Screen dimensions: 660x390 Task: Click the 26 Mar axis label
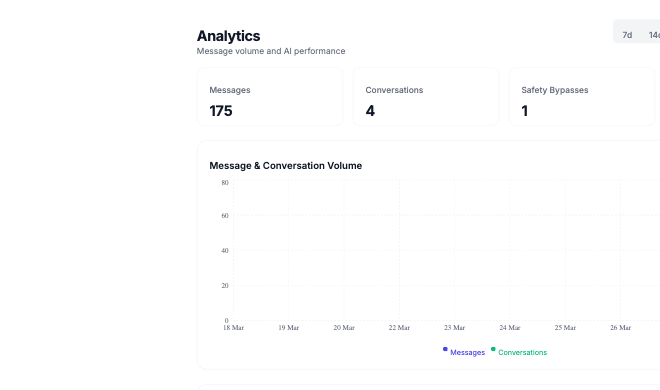pyautogui.click(x=620, y=328)
